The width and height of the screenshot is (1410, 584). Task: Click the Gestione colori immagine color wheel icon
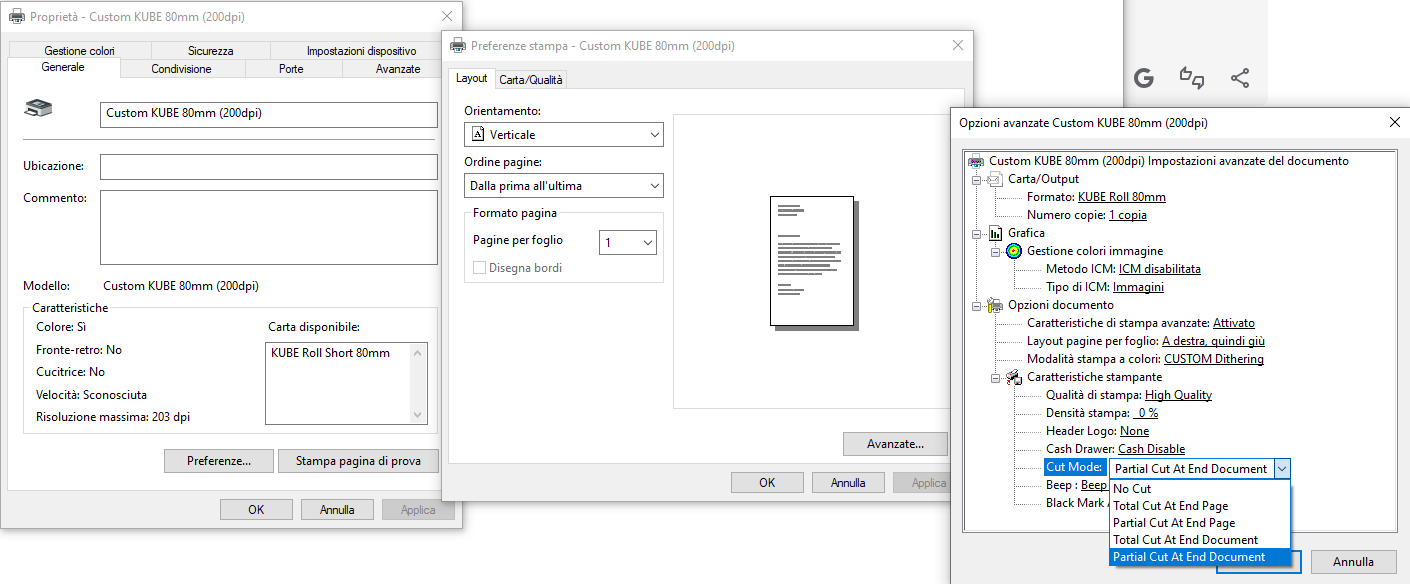(x=1014, y=251)
